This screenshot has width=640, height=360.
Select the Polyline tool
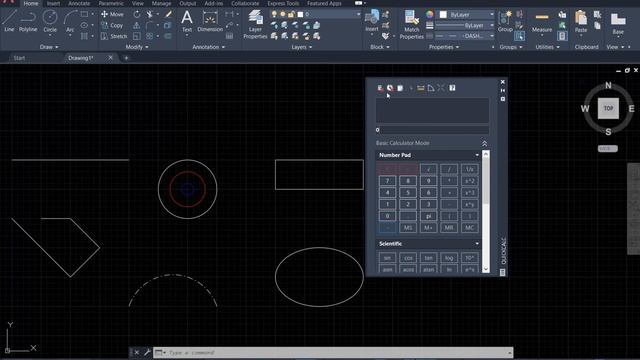tap(28, 21)
